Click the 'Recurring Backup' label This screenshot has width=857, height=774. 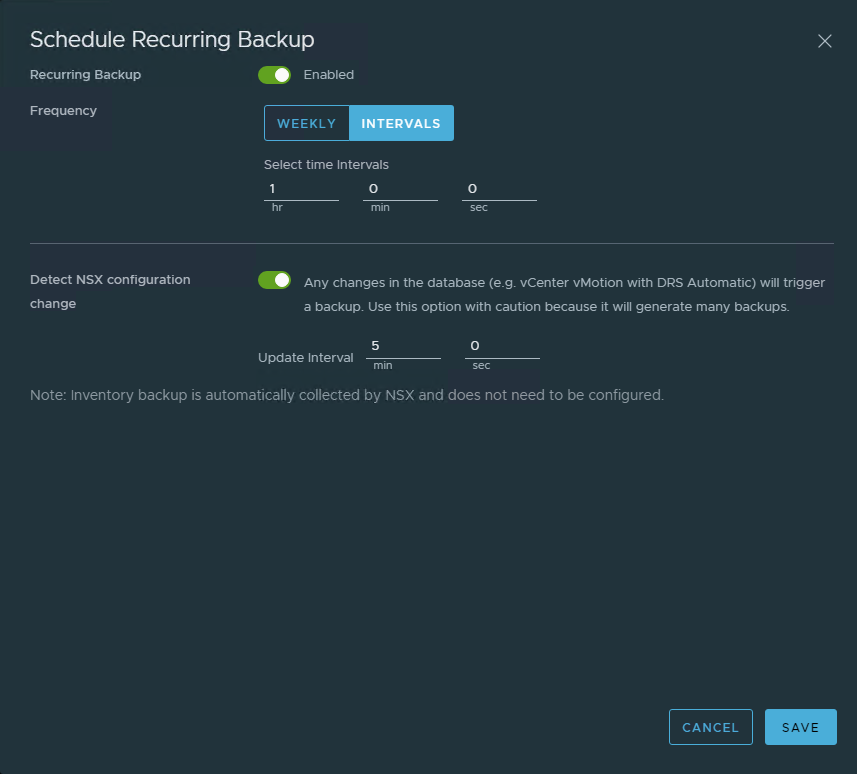click(x=85, y=75)
